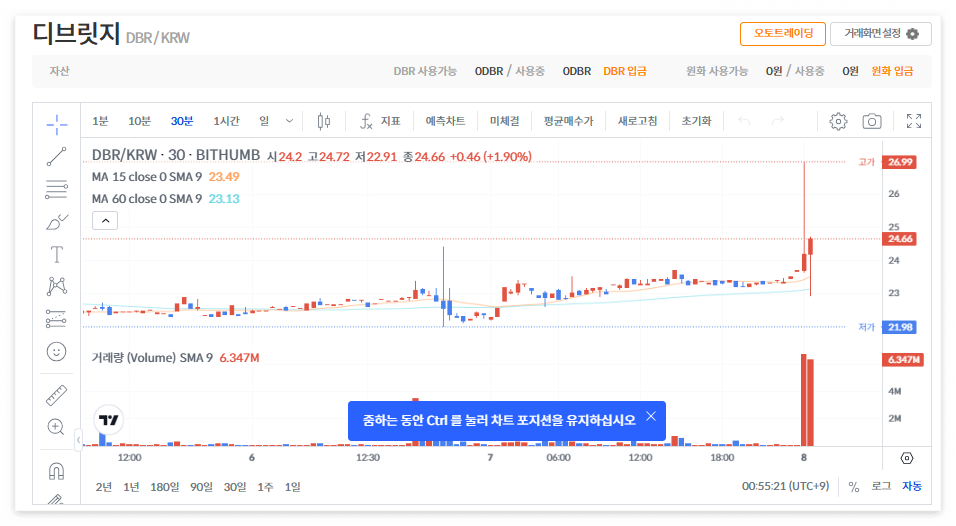Viewport: 956px width, 526px height.
Task: Open 오토트레이딩 auto trading
Action: click(x=783, y=34)
